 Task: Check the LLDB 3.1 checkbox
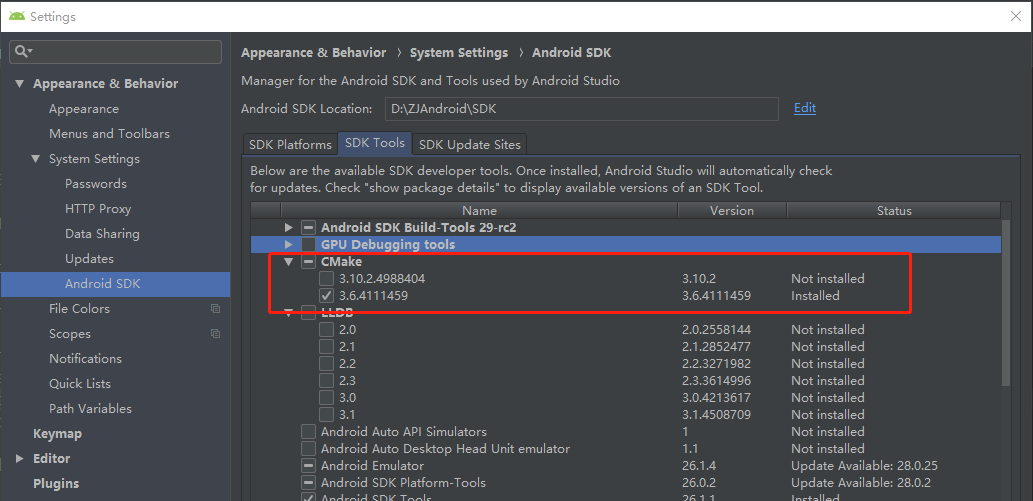click(x=326, y=415)
